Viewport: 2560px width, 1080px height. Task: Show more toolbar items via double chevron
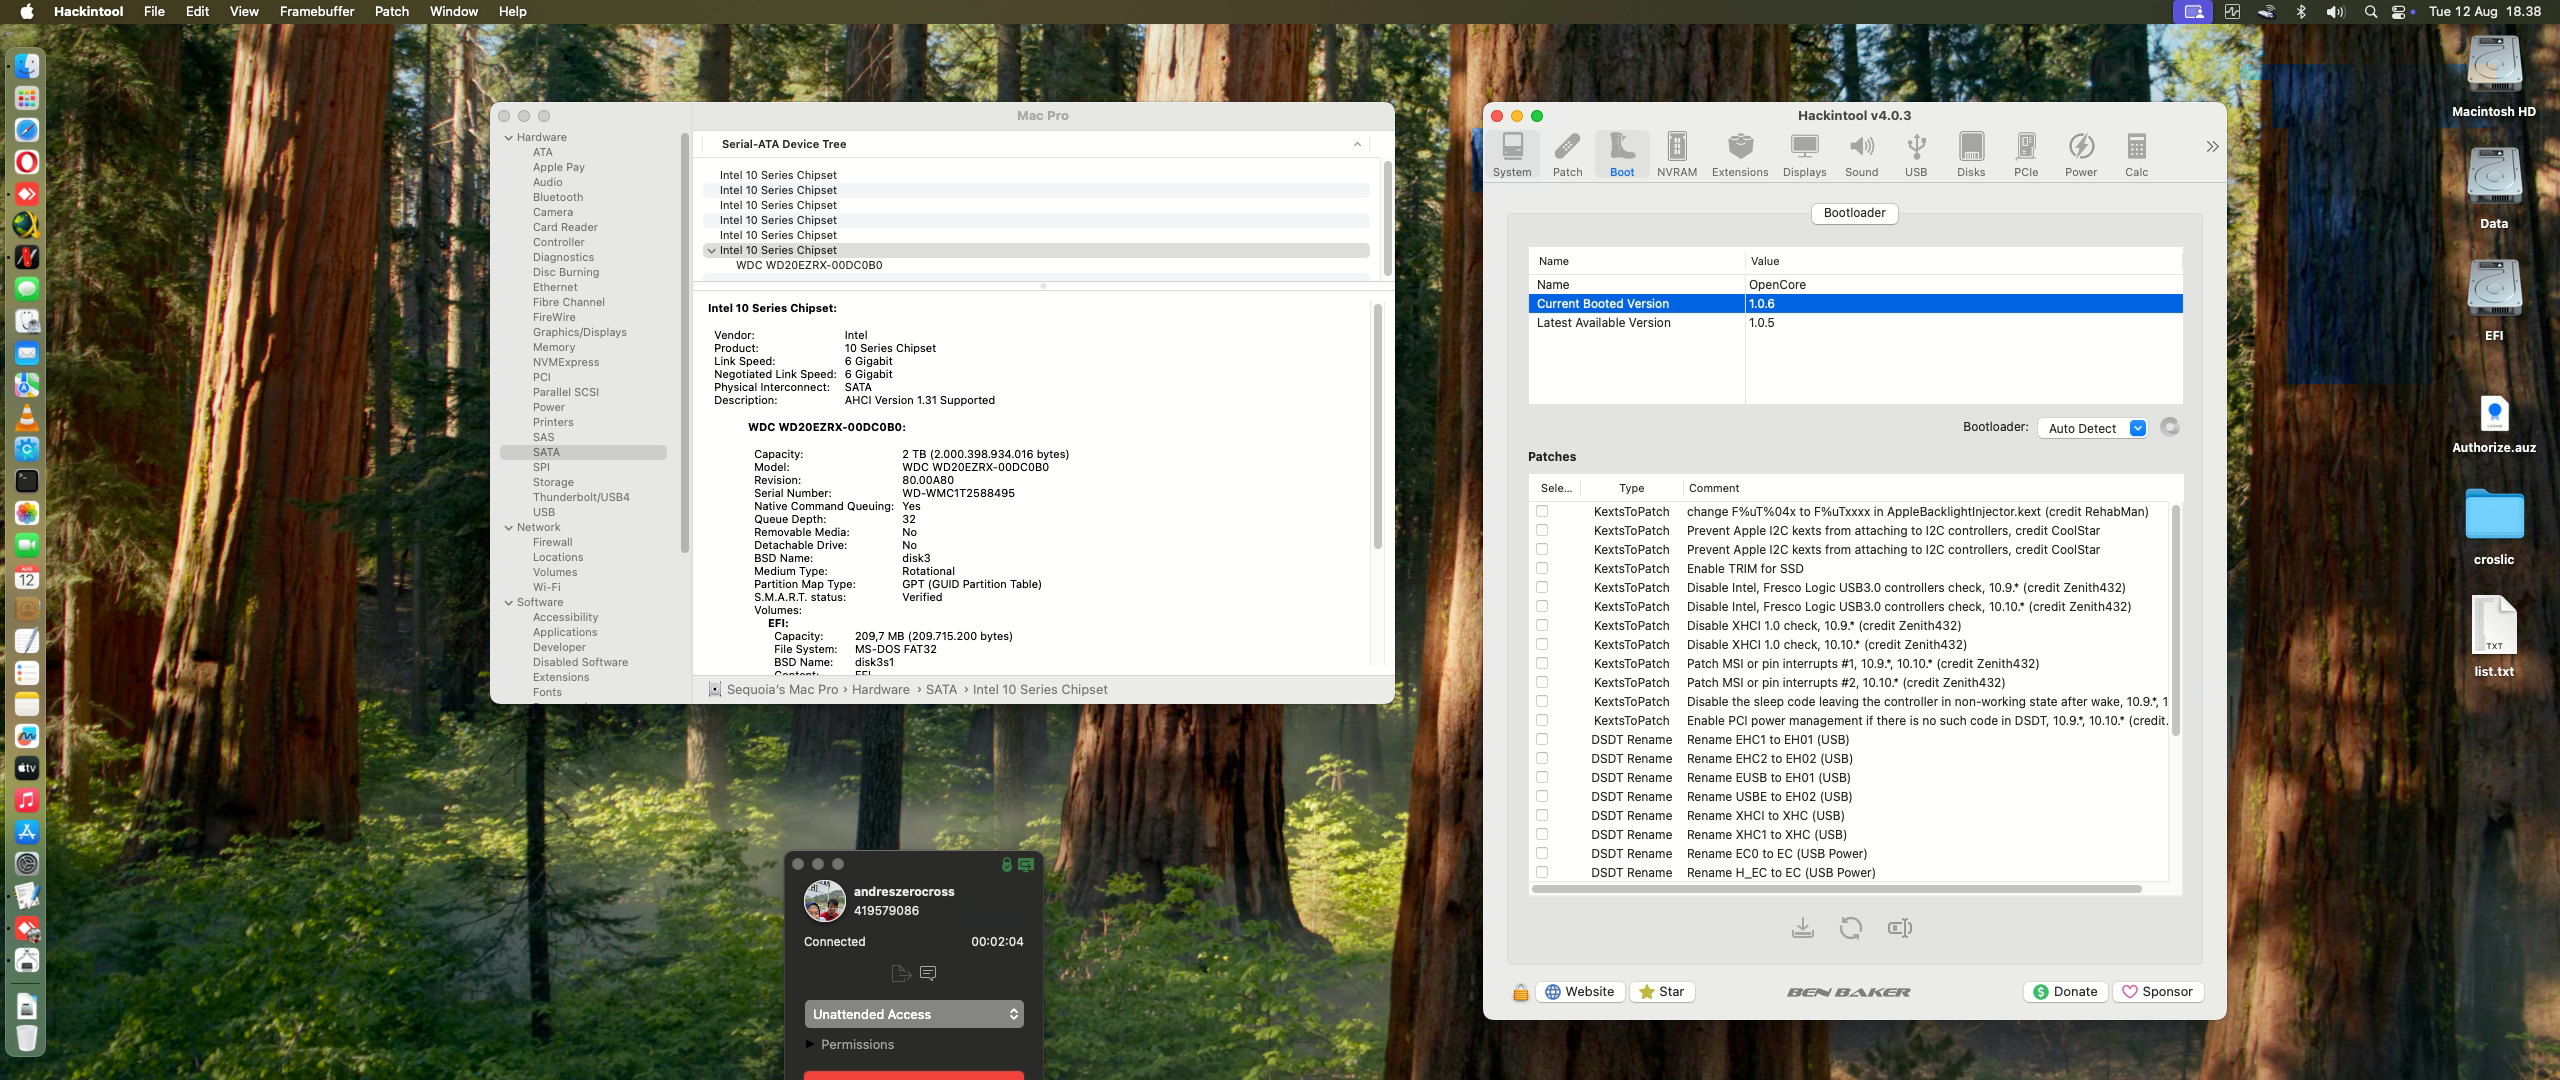click(2212, 147)
